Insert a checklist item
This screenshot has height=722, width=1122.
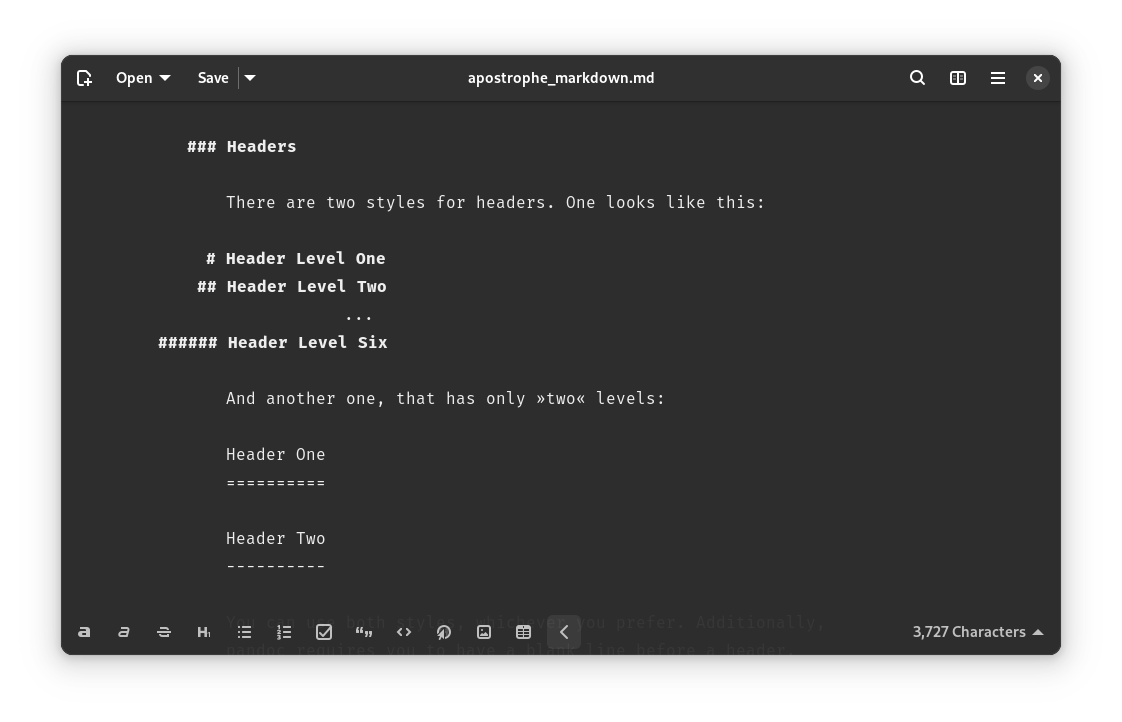[x=324, y=632]
